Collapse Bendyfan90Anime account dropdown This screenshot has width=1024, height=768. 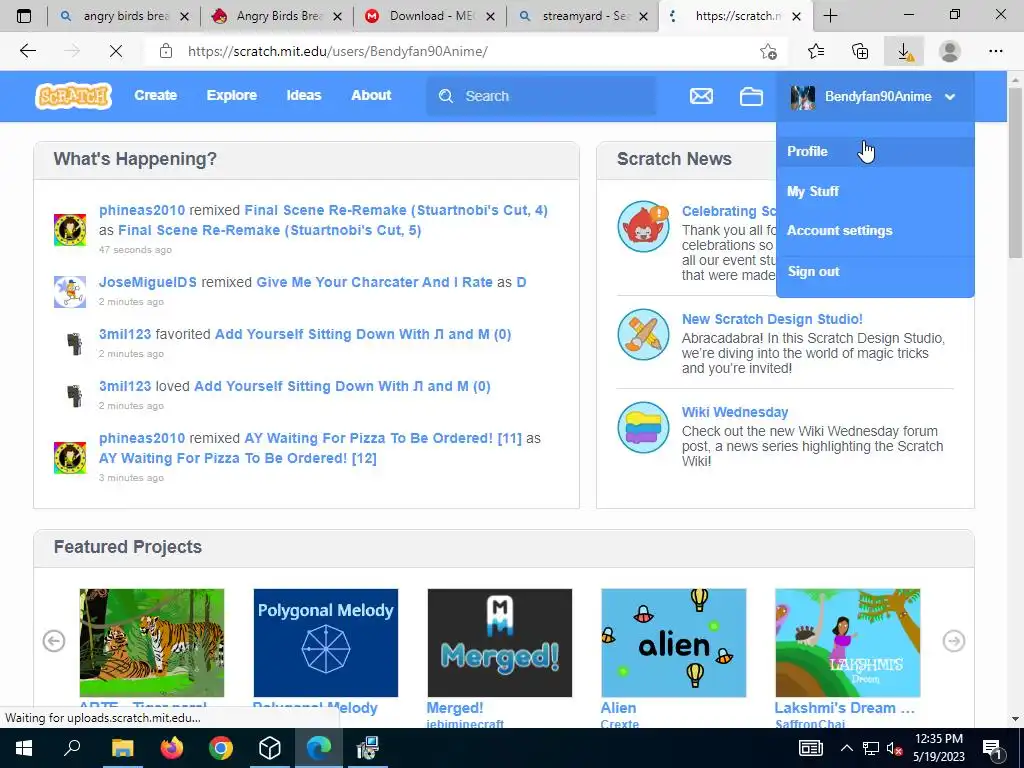click(x=950, y=97)
